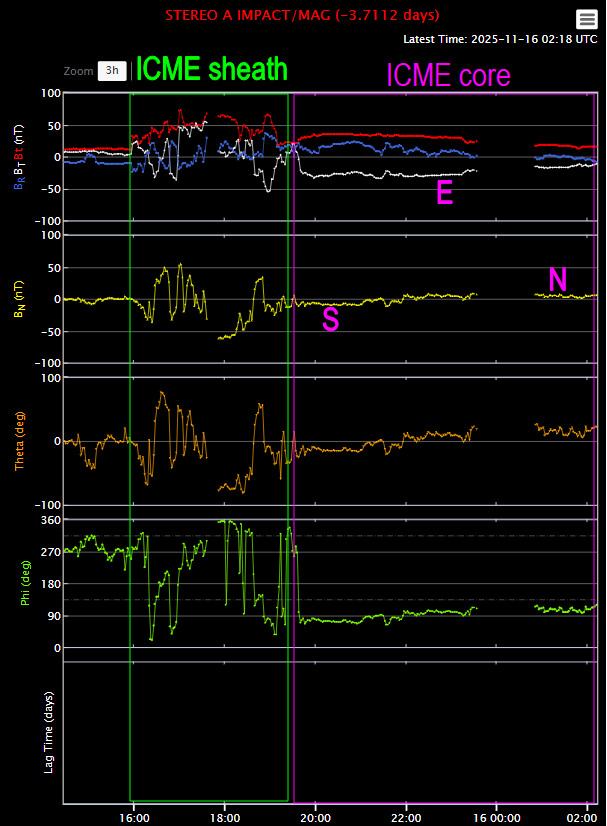
Task: Click the Theta (deg) axis label
Action: point(19,441)
